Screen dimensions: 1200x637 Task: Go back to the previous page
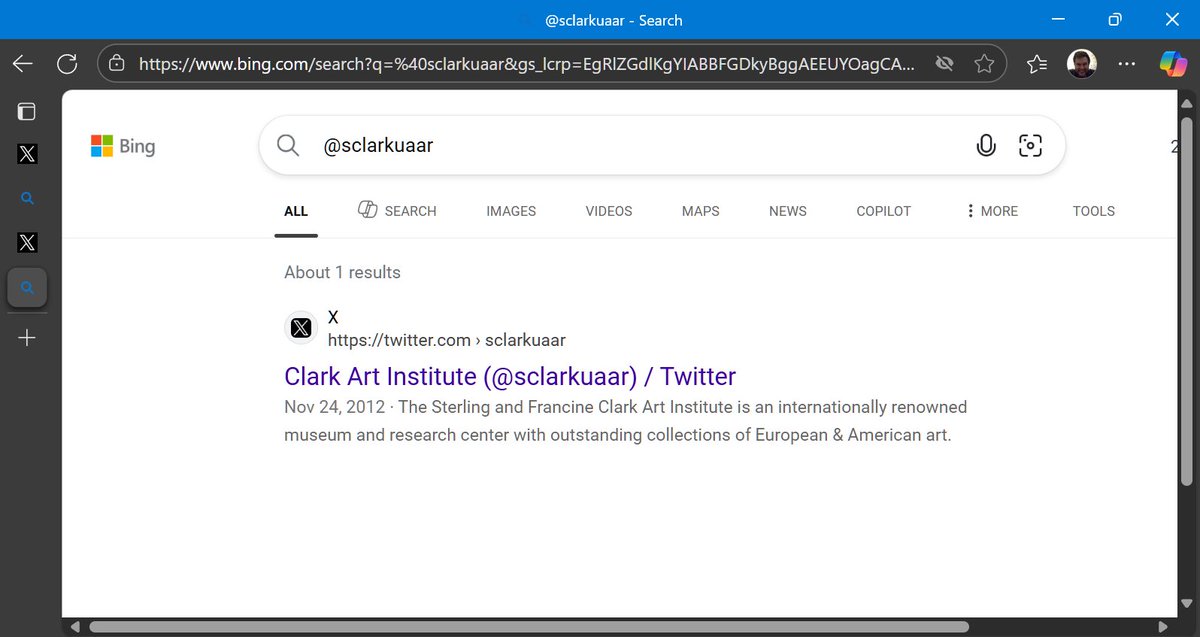[23, 64]
